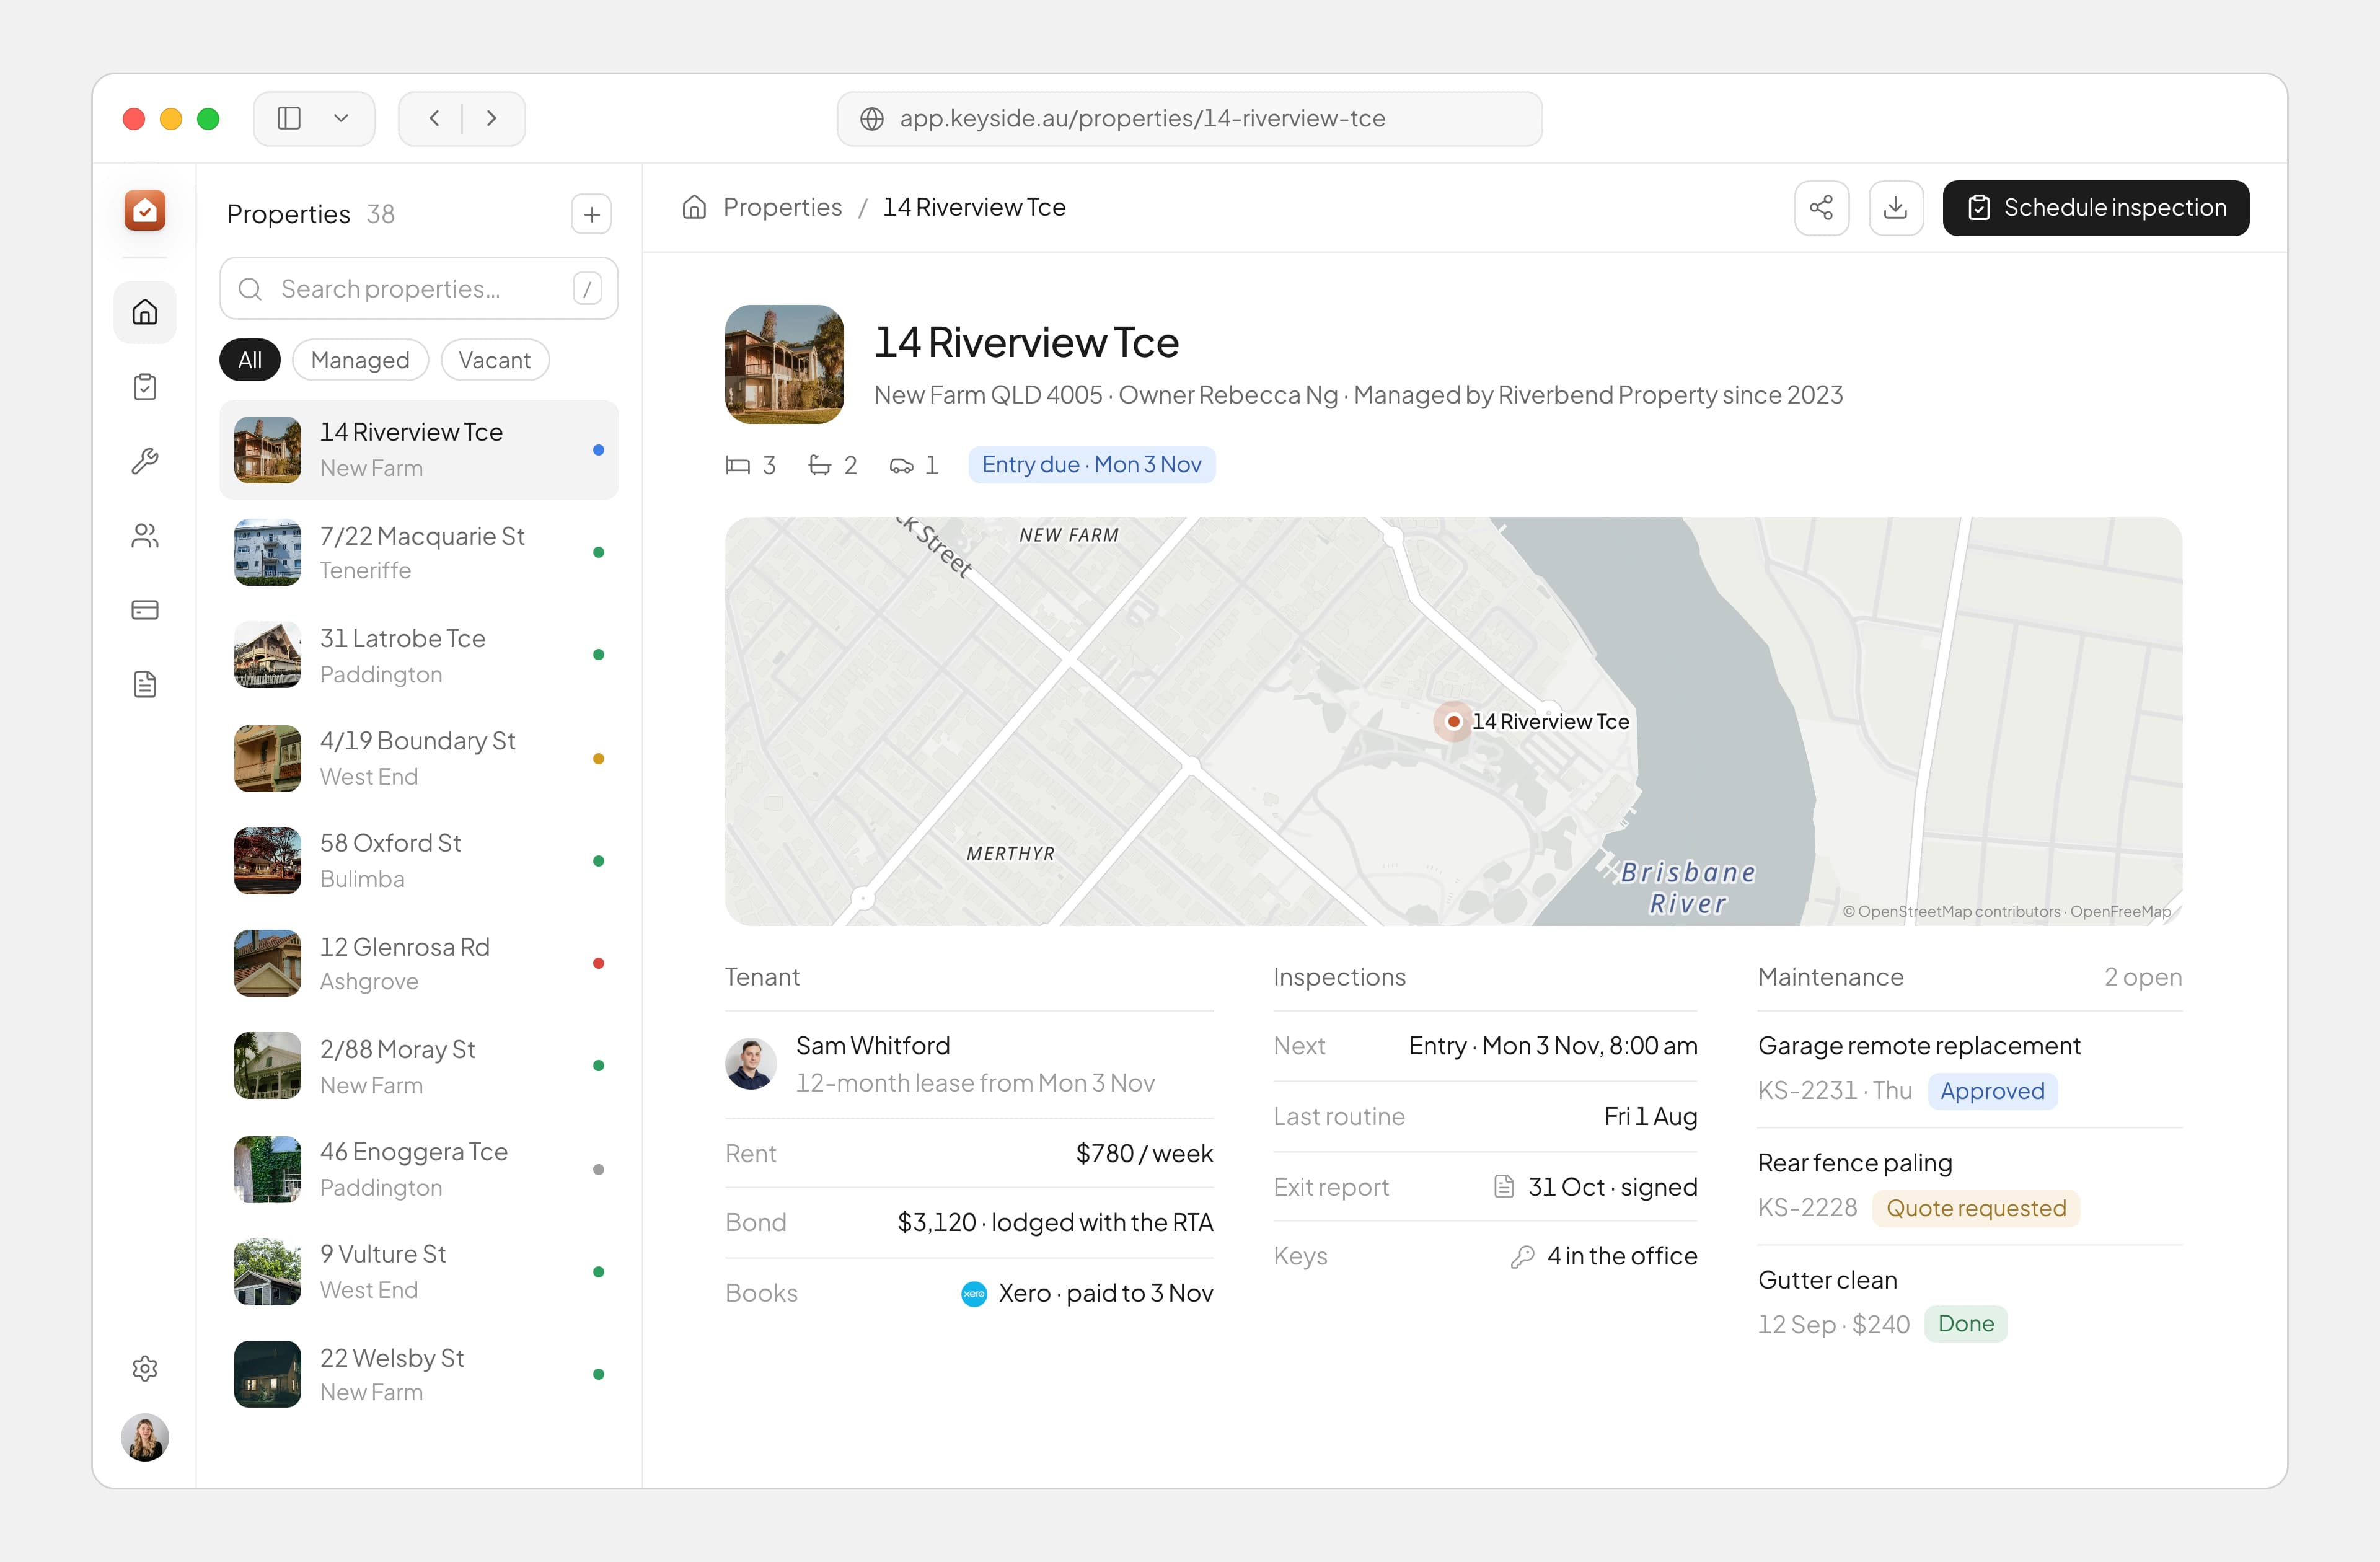Open 46 Enoggera Tce property
2380x1562 pixels.
pos(419,1170)
